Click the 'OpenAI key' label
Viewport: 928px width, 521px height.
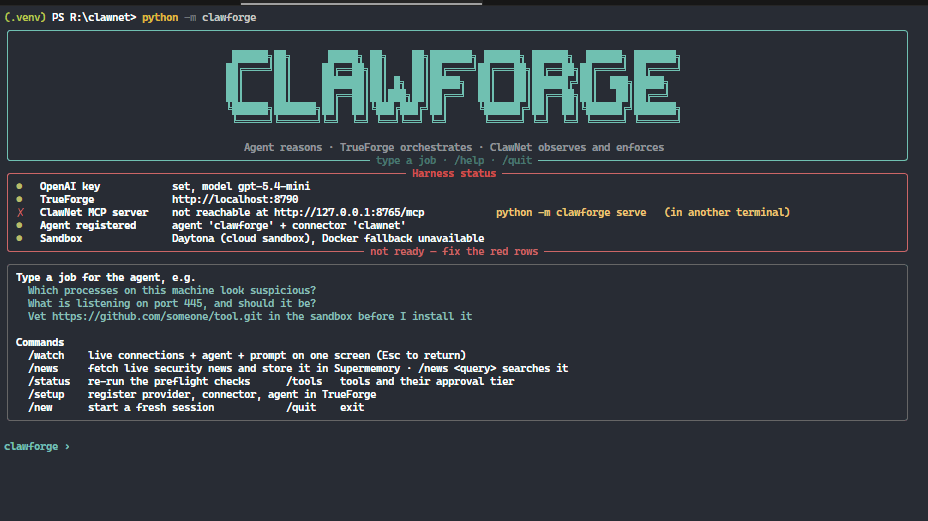(70, 186)
